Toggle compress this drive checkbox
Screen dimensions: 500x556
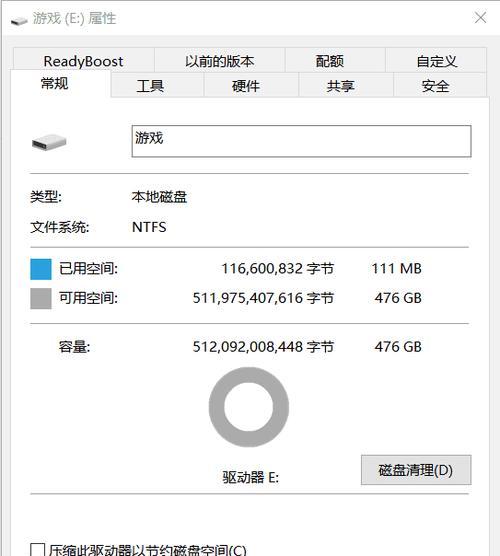pyautogui.click(x=38, y=550)
